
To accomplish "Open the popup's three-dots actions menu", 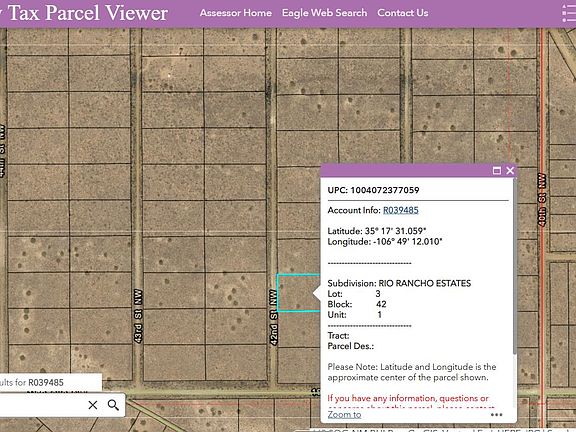I will (x=496, y=415).
